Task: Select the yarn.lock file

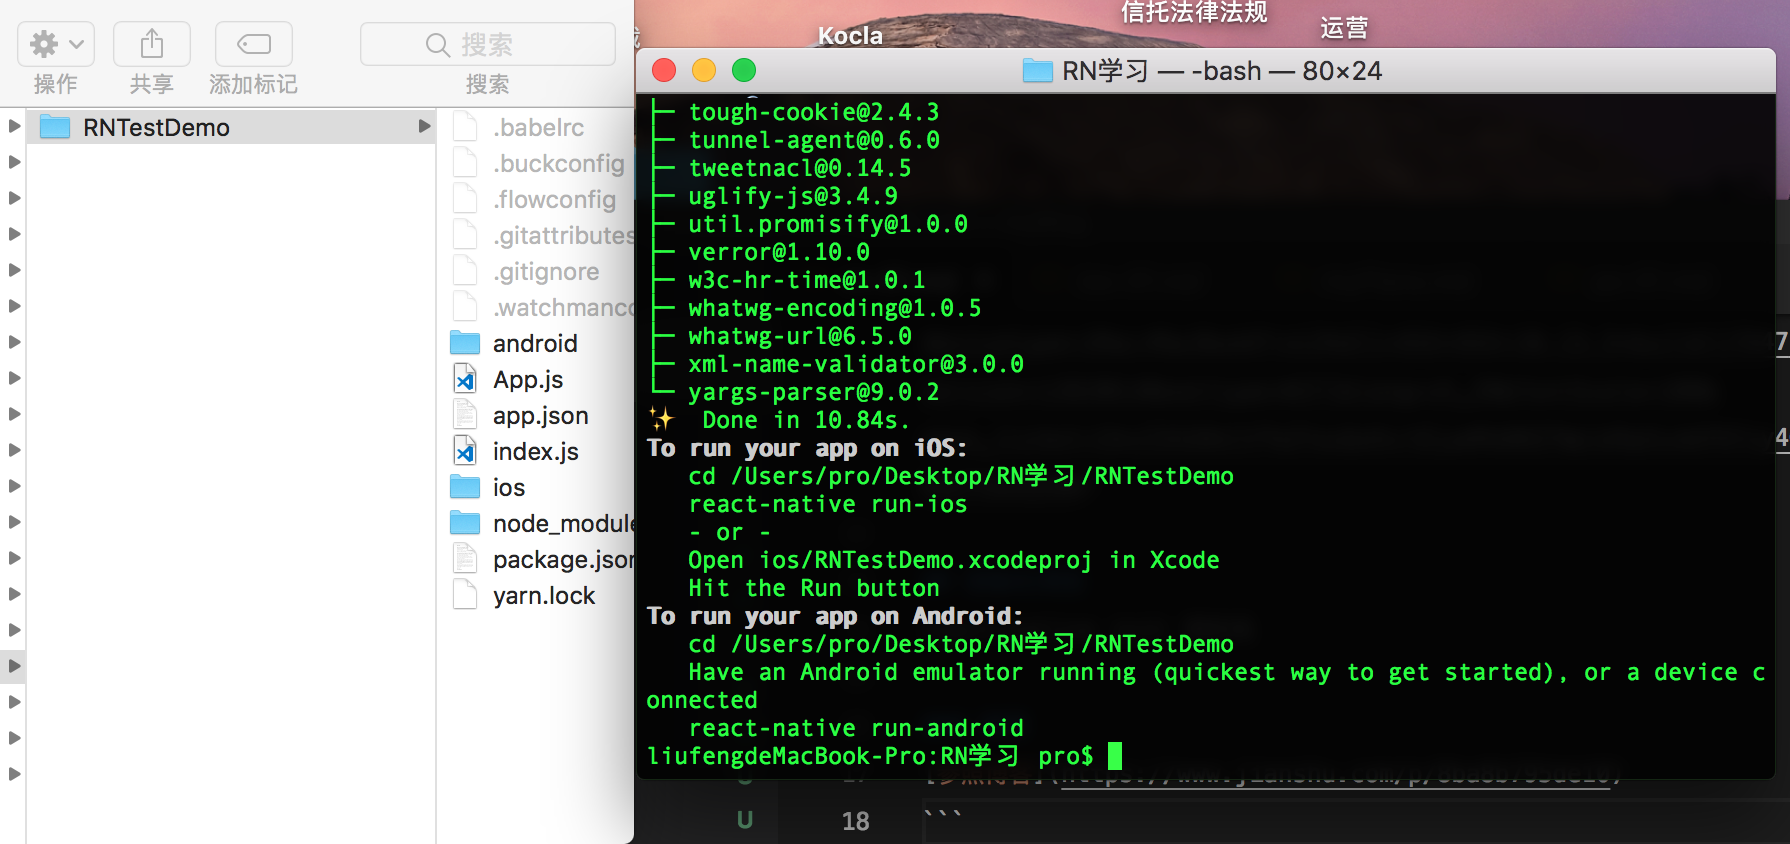Action: 543,596
